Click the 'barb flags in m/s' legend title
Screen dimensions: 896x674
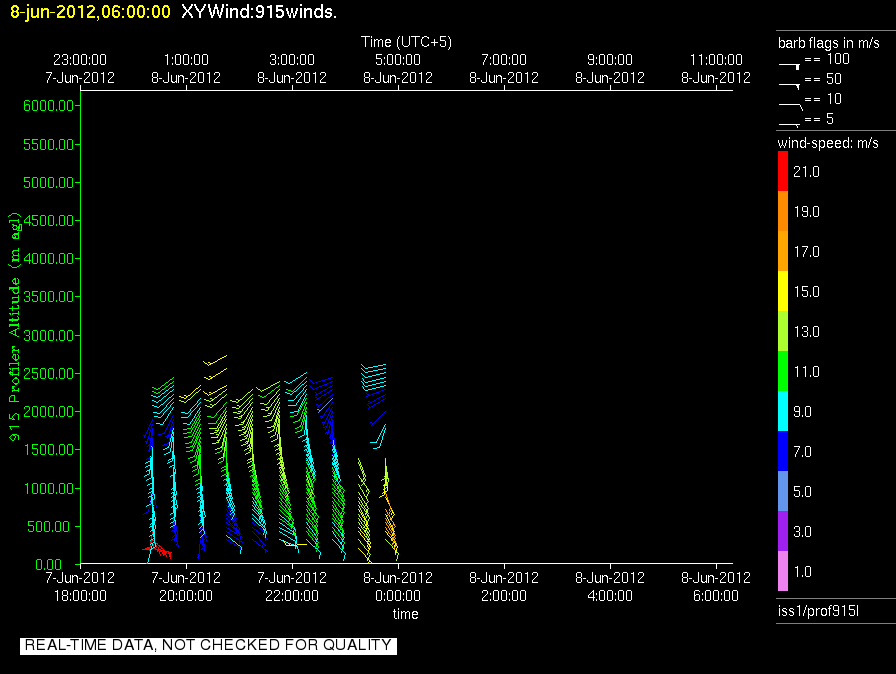pos(829,43)
